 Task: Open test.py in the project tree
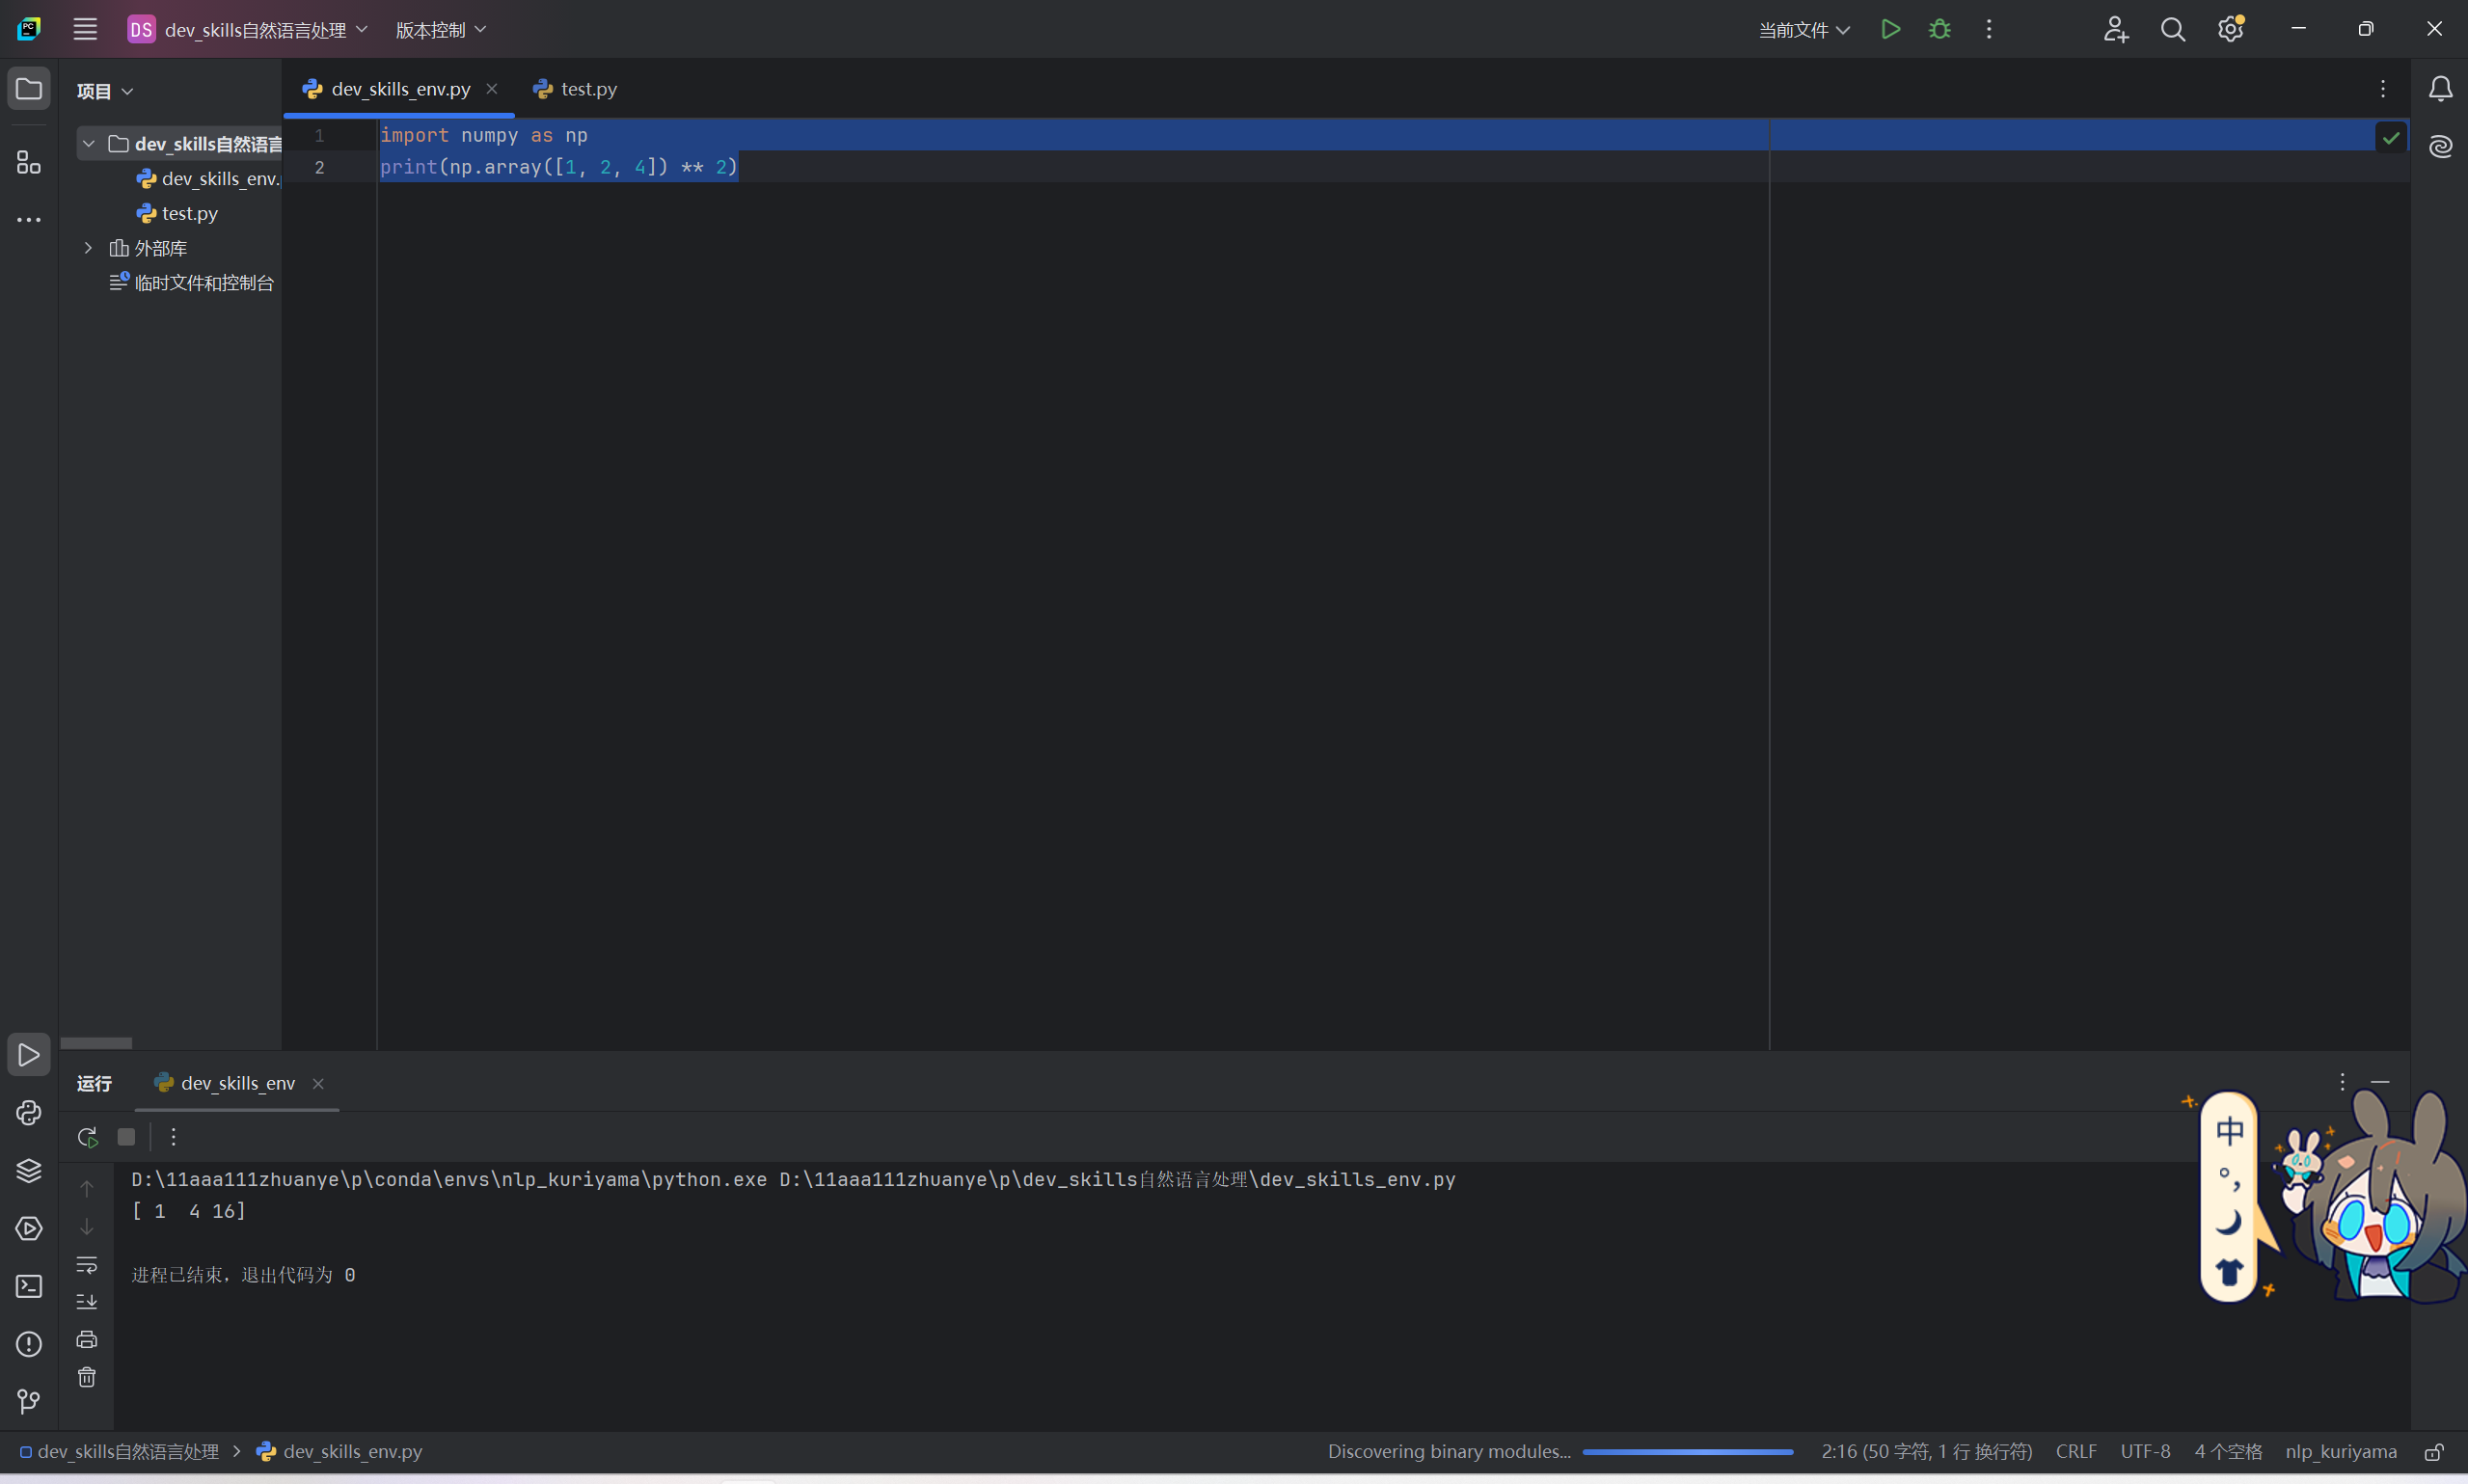click(178, 213)
